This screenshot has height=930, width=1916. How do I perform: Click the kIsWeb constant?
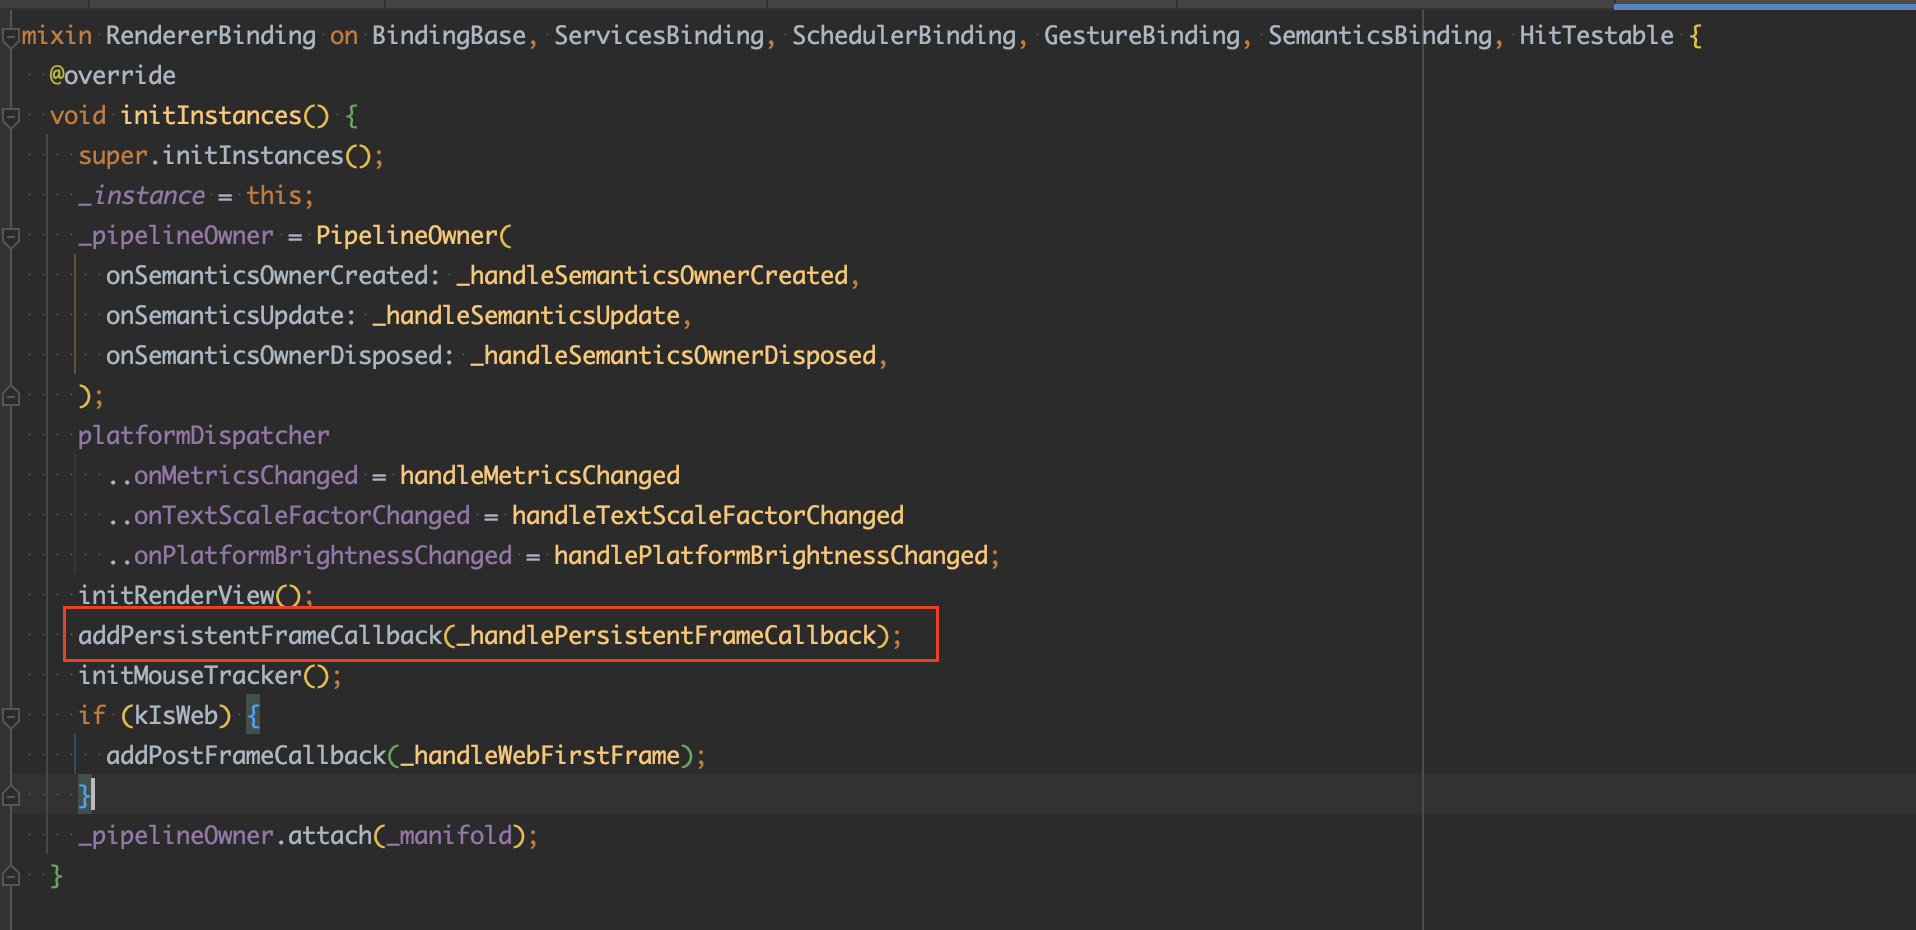[176, 716]
